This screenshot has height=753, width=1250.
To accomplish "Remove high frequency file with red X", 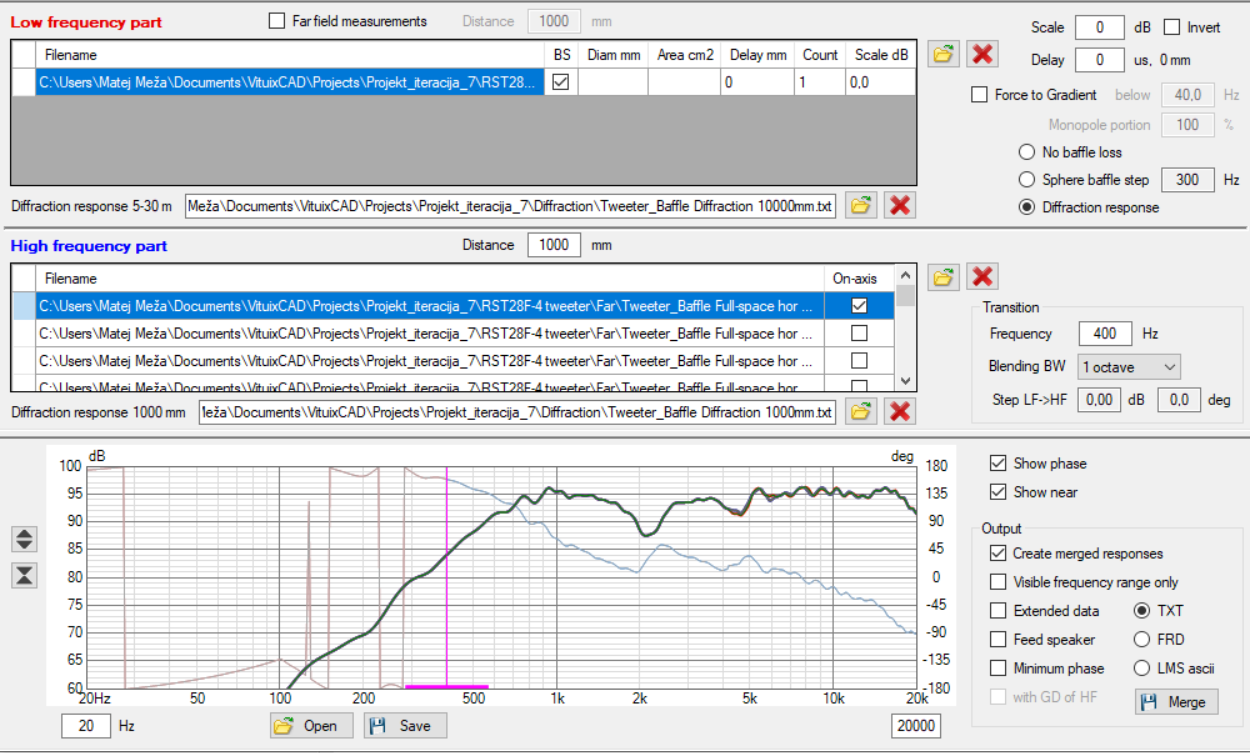I will (x=983, y=277).
